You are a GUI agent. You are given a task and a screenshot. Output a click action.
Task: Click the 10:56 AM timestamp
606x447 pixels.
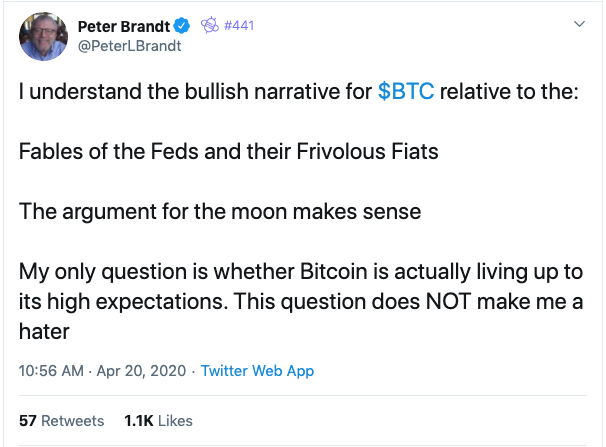pyautogui.click(x=51, y=371)
